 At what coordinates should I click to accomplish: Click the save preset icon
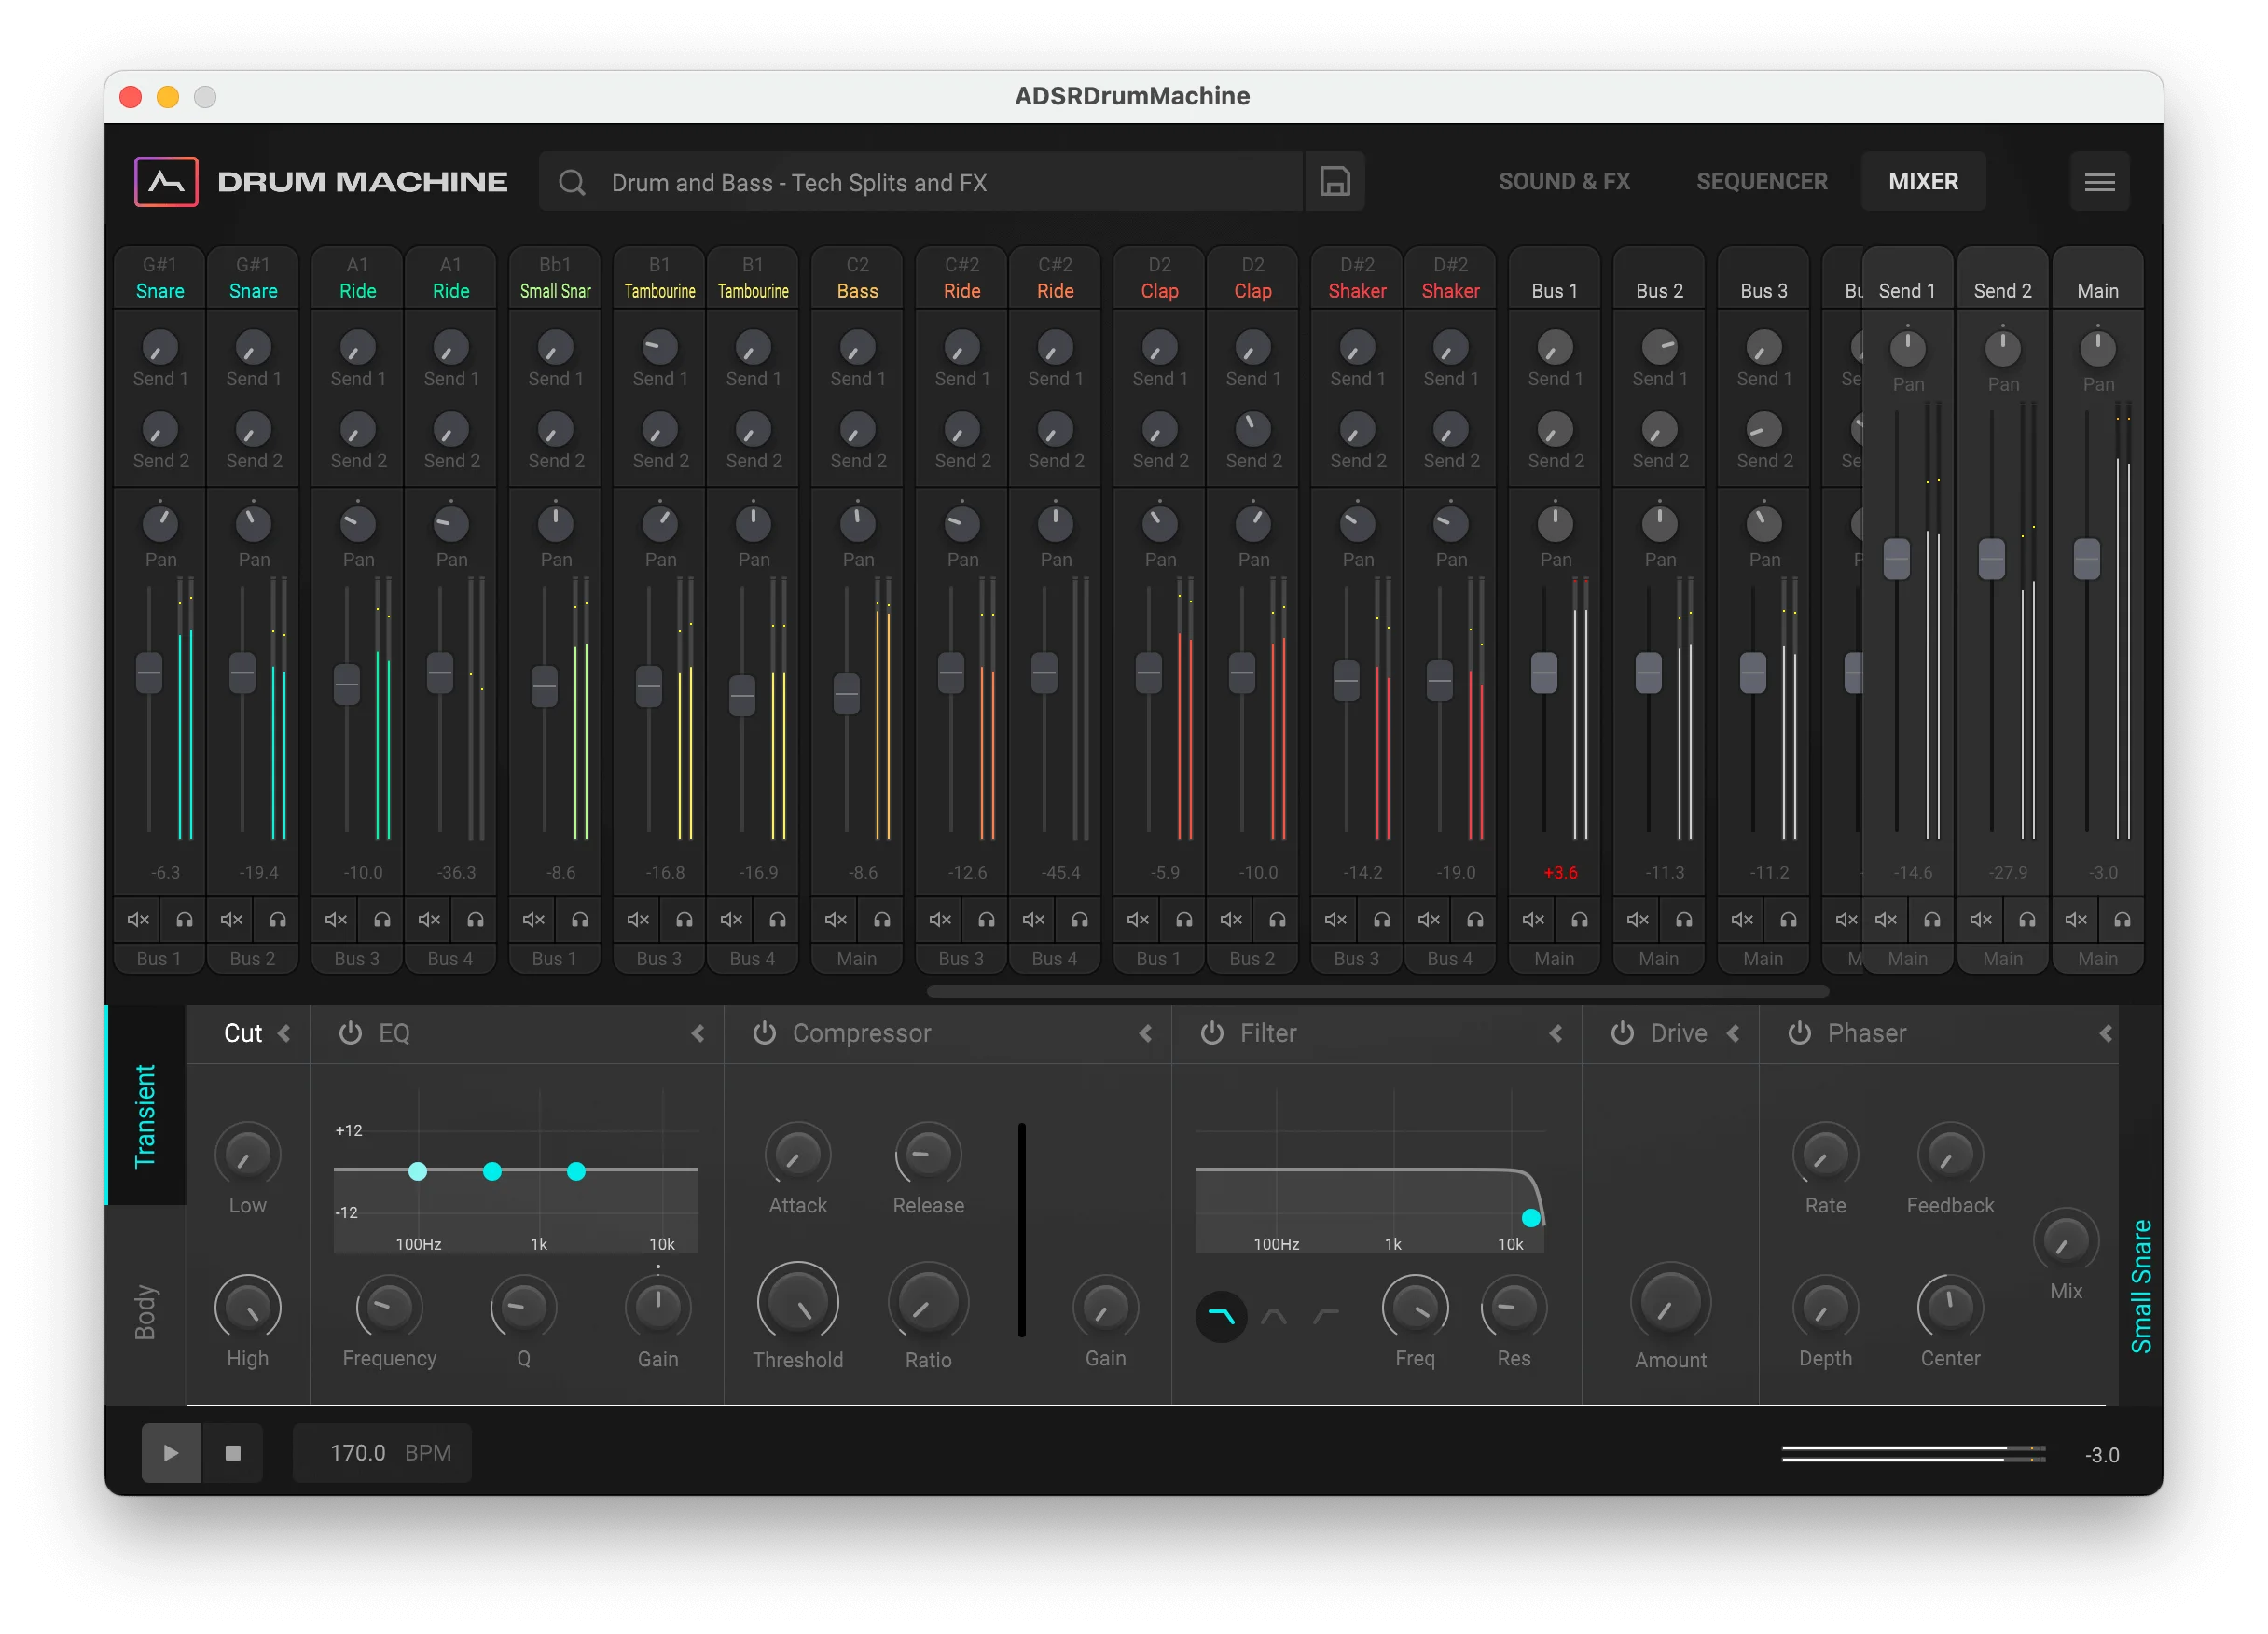pyautogui.click(x=1335, y=181)
